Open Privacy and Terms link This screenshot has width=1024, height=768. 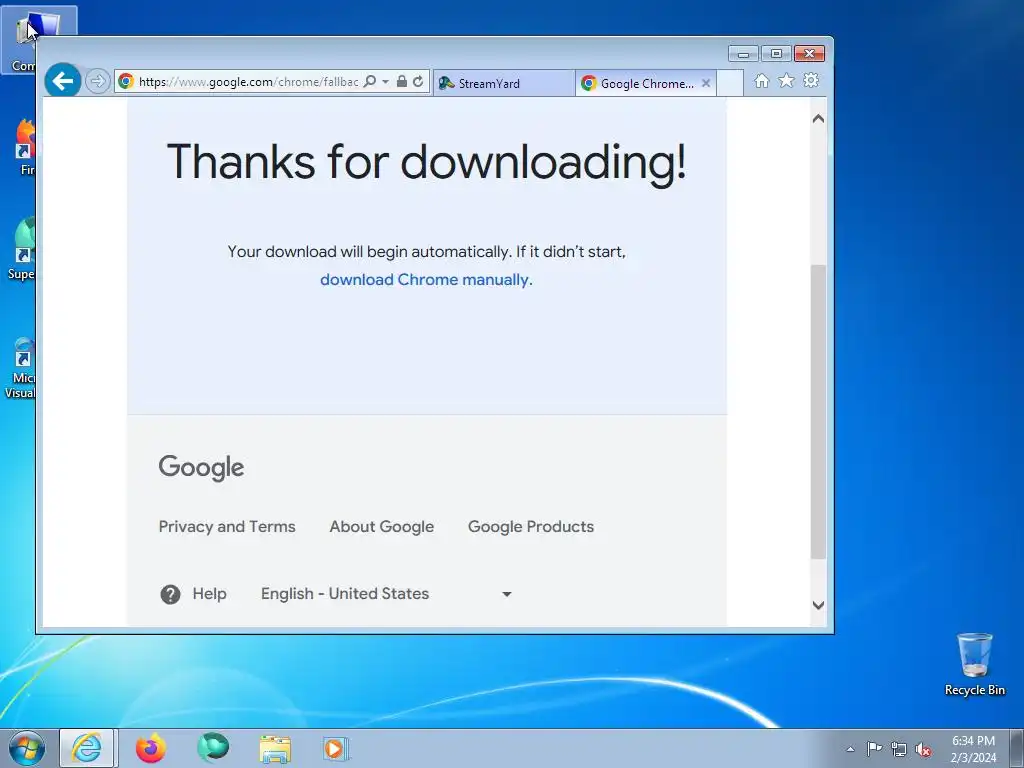click(x=227, y=526)
